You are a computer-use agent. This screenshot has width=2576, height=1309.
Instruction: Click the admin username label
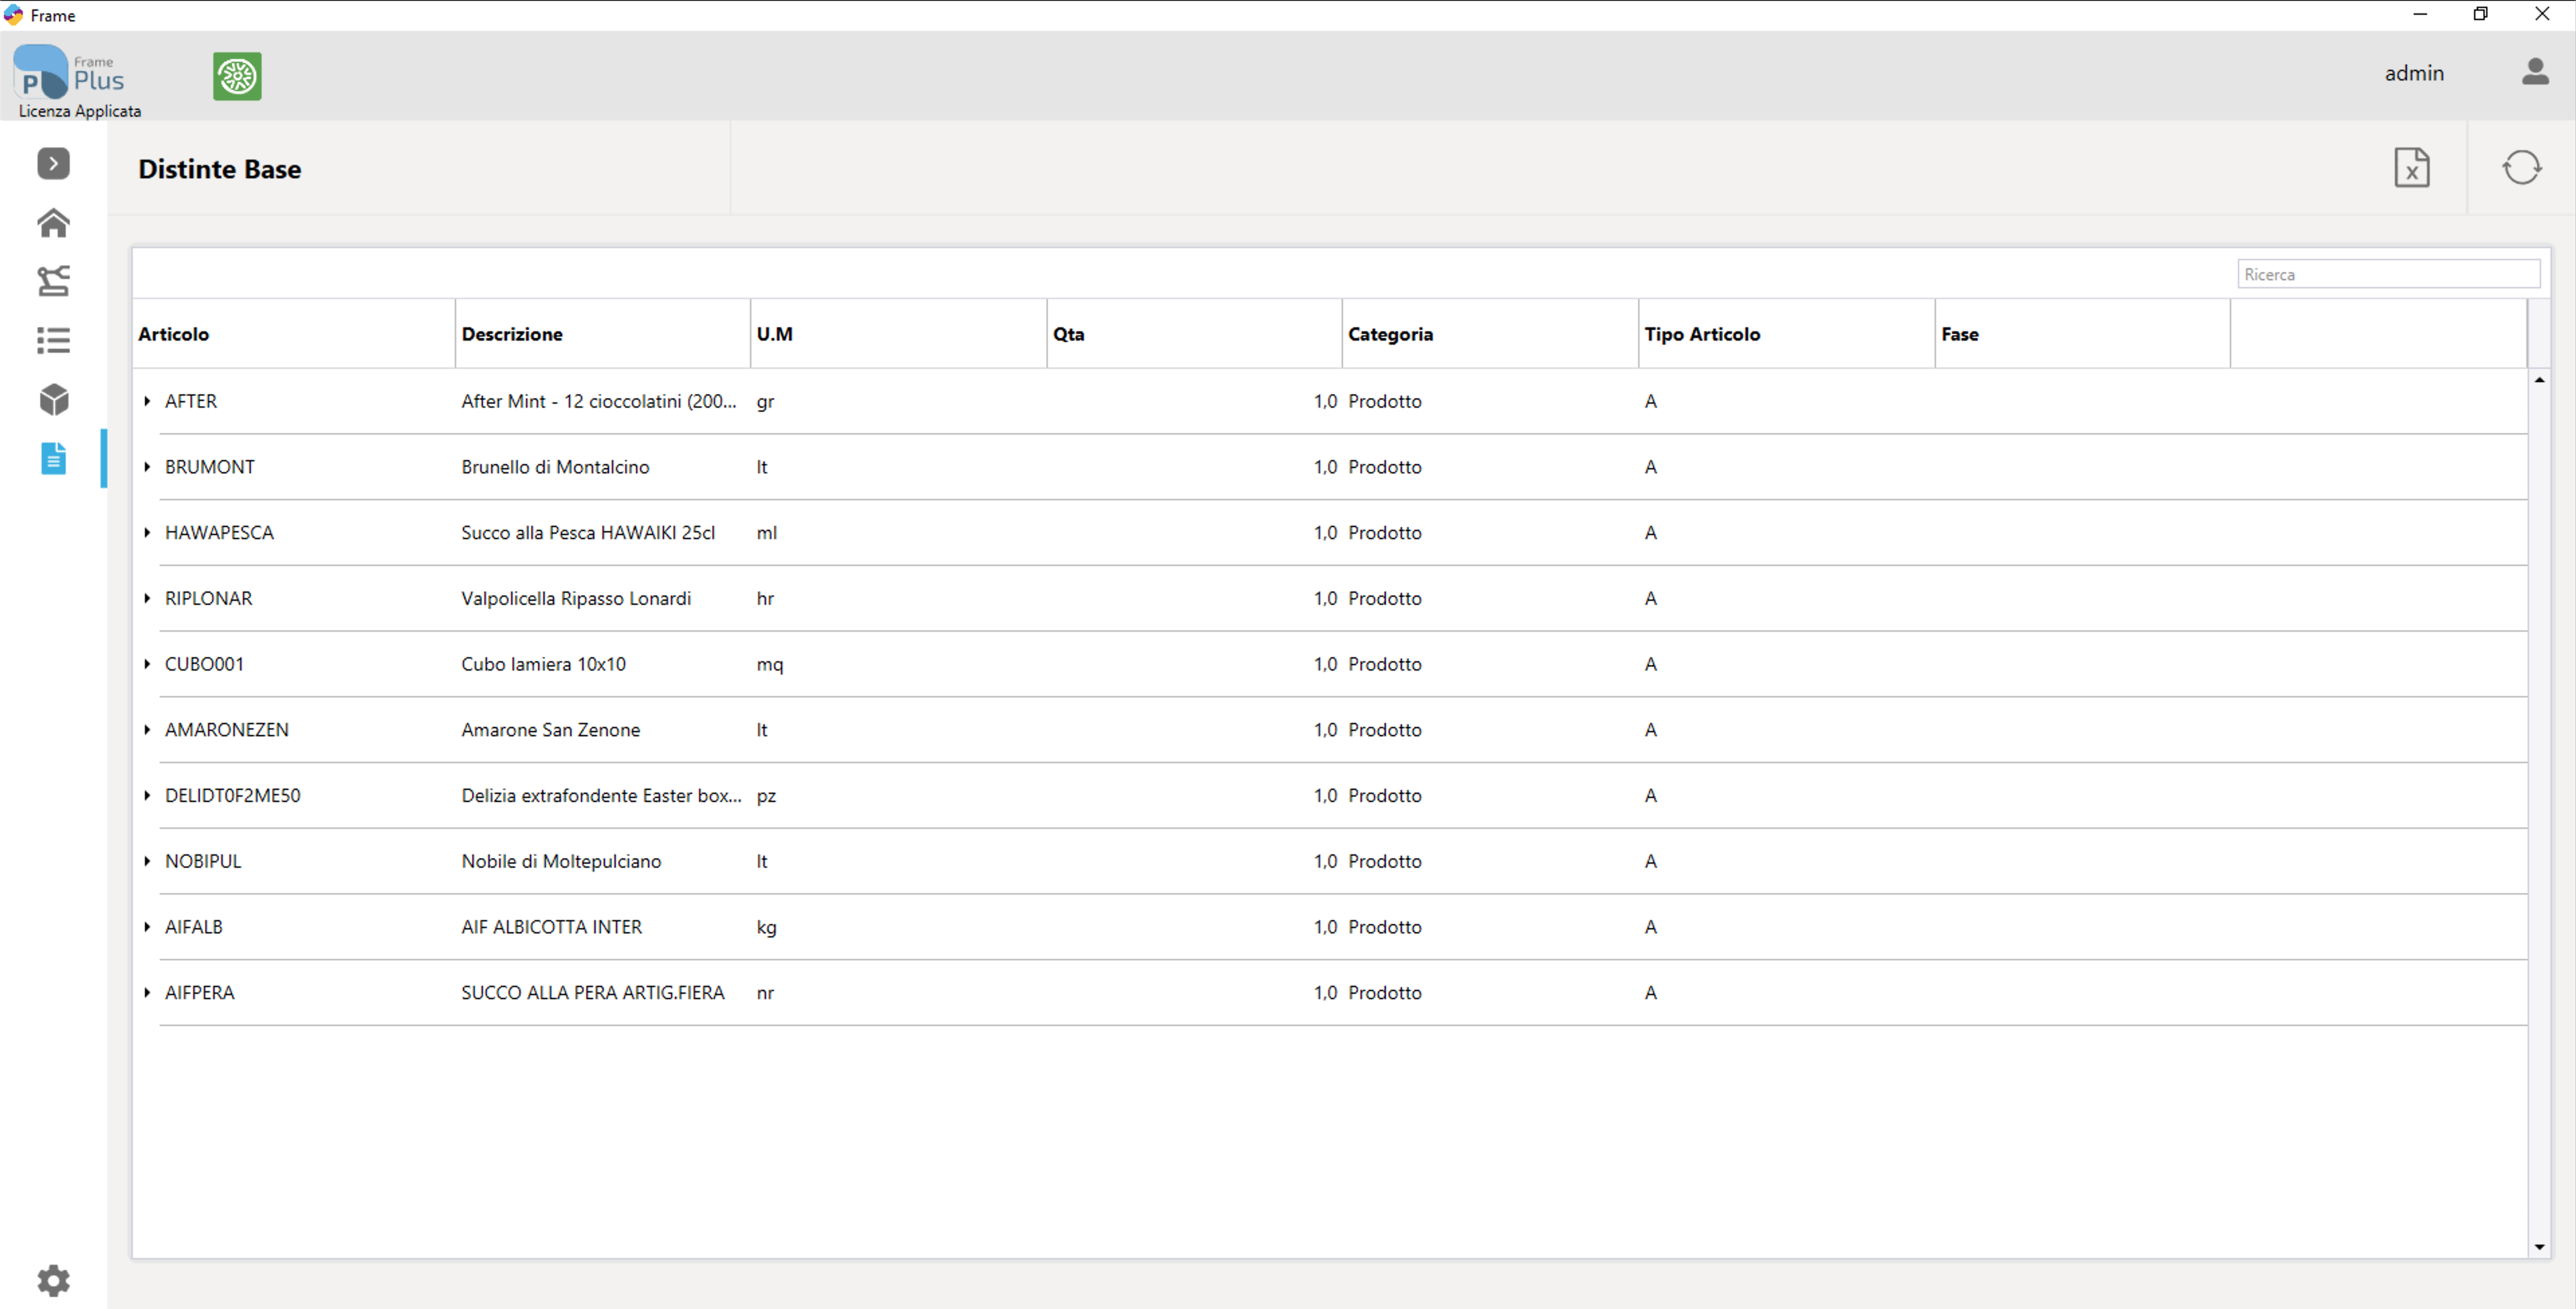2413,73
